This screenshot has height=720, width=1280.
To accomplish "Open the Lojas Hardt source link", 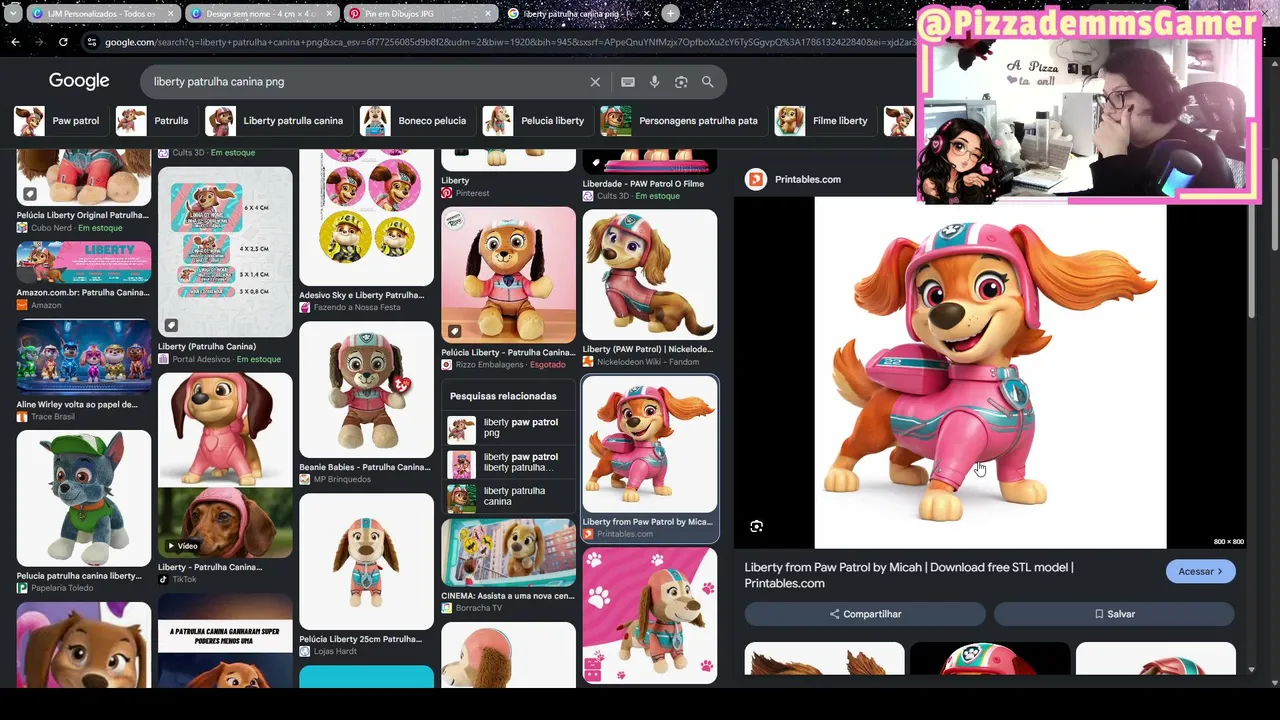I will pos(340,651).
